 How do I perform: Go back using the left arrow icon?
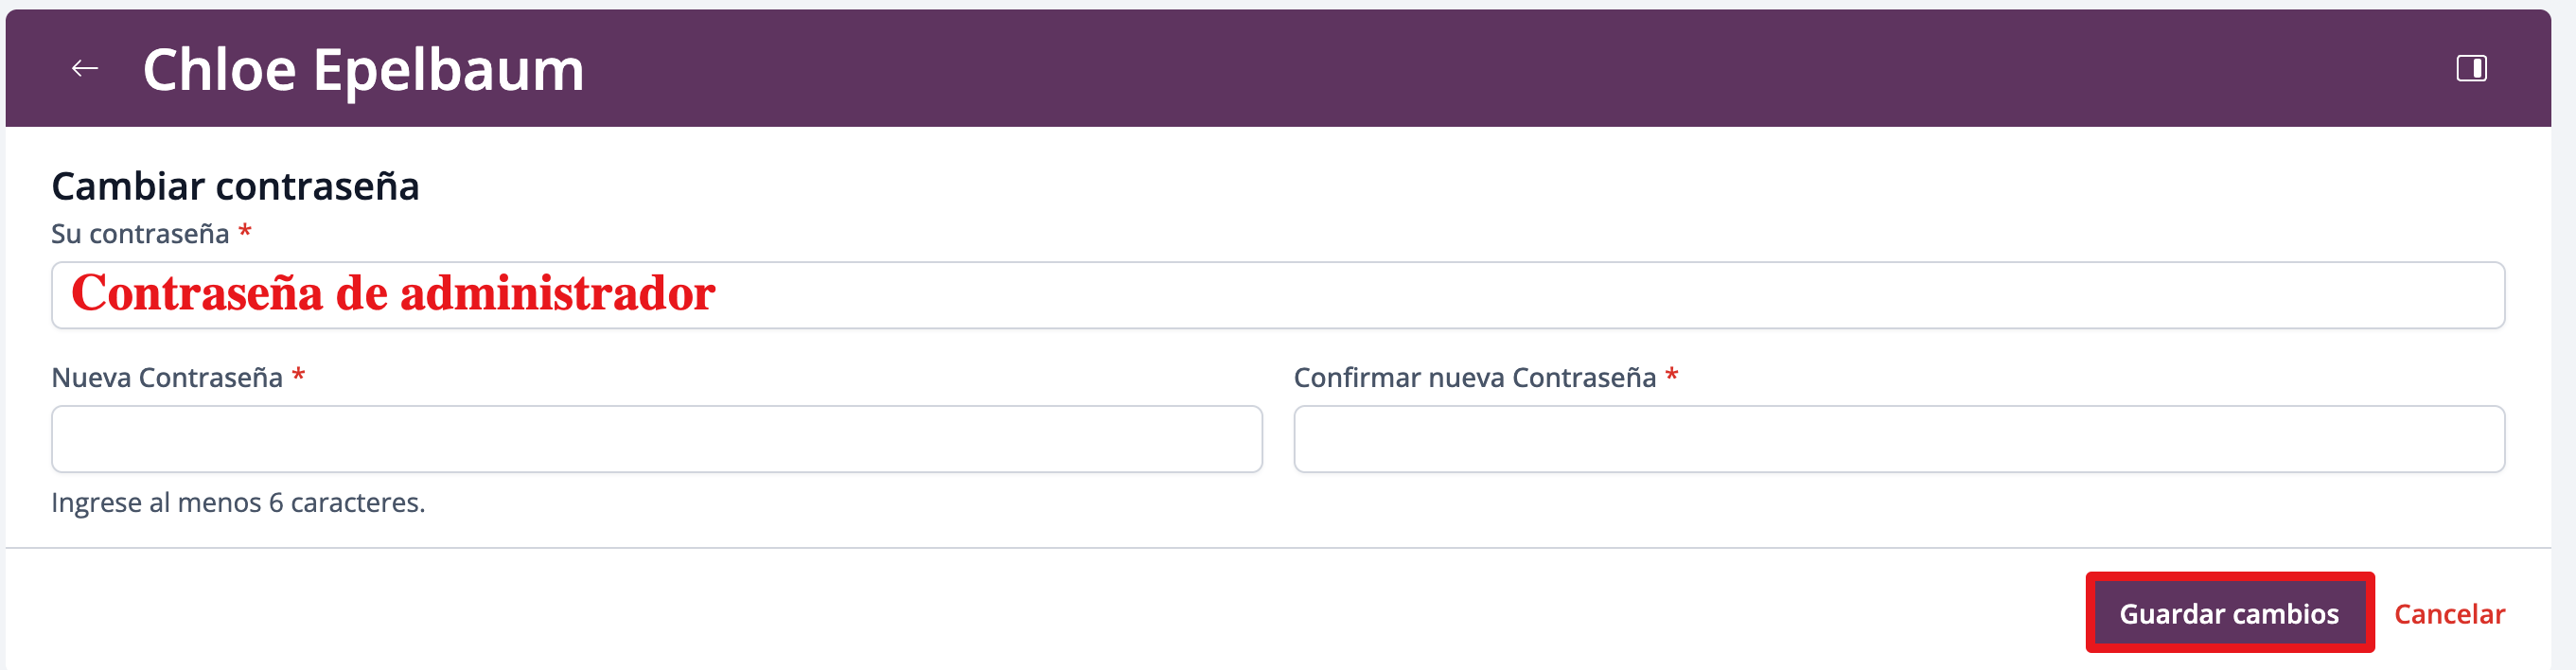pos(85,69)
